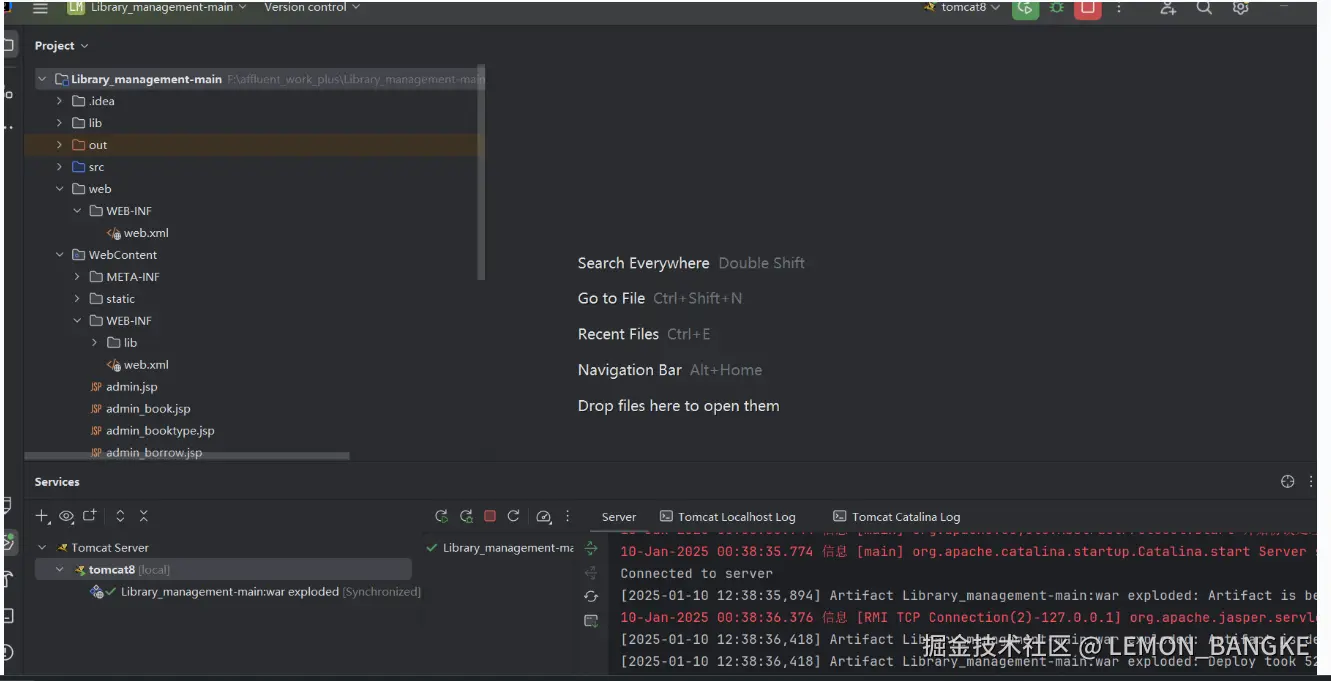
Task: Expand the out folder
Action: coord(59,145)
